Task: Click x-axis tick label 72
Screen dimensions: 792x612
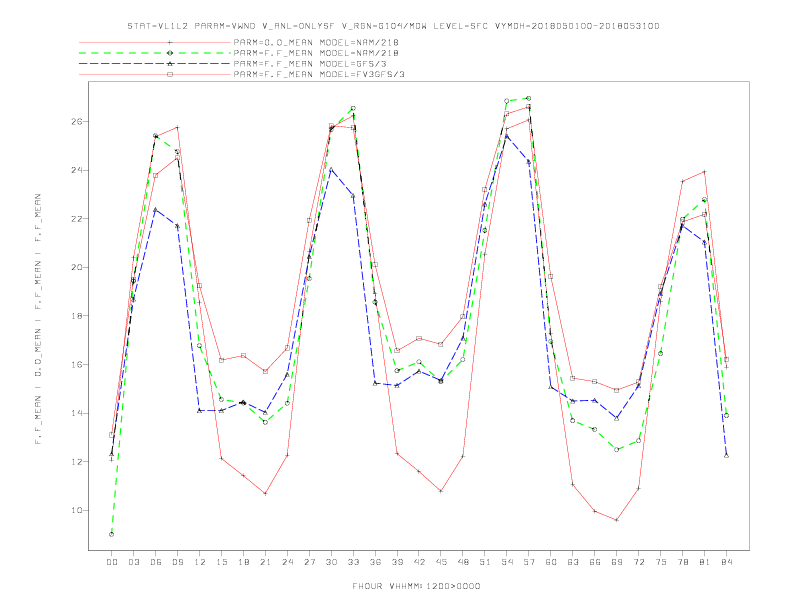Action: point(638,562)
